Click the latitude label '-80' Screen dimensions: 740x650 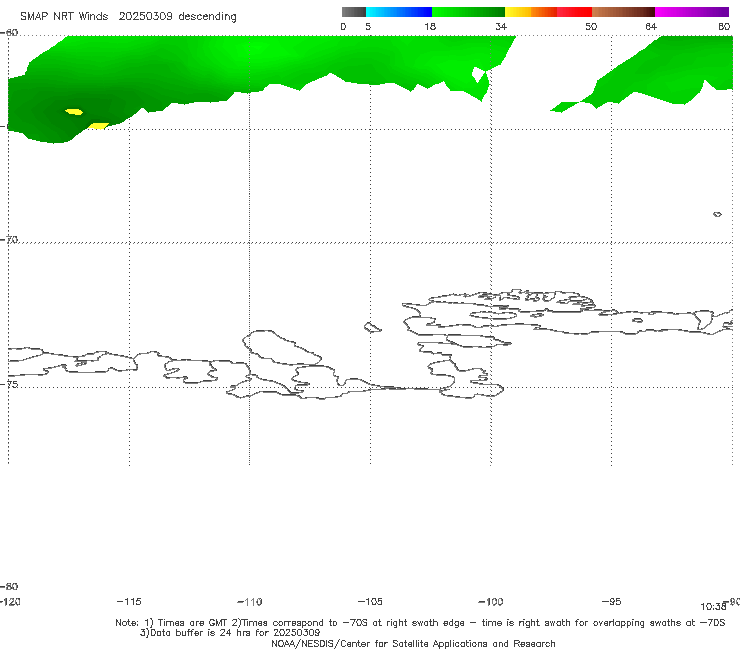tap(9, 586)
